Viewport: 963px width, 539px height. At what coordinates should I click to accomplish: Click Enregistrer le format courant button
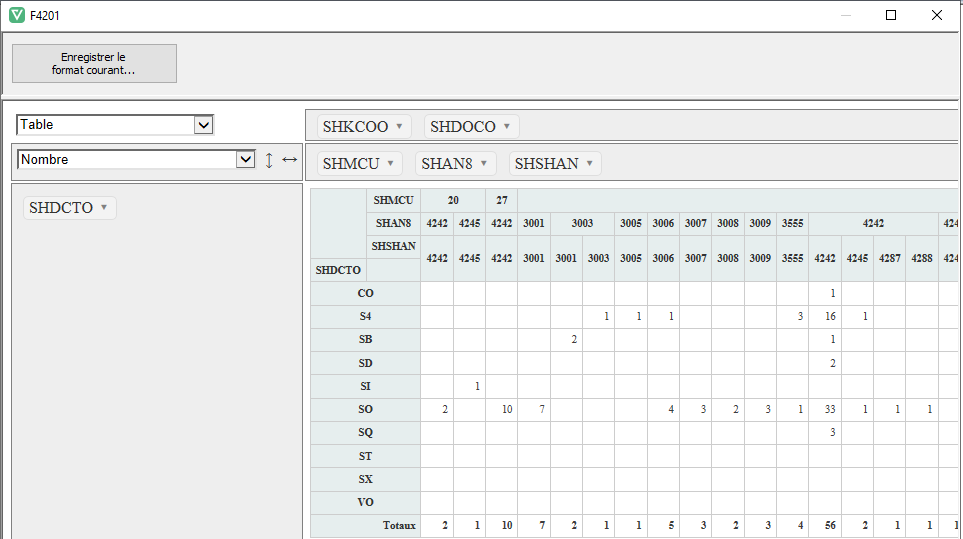(94, 63)
